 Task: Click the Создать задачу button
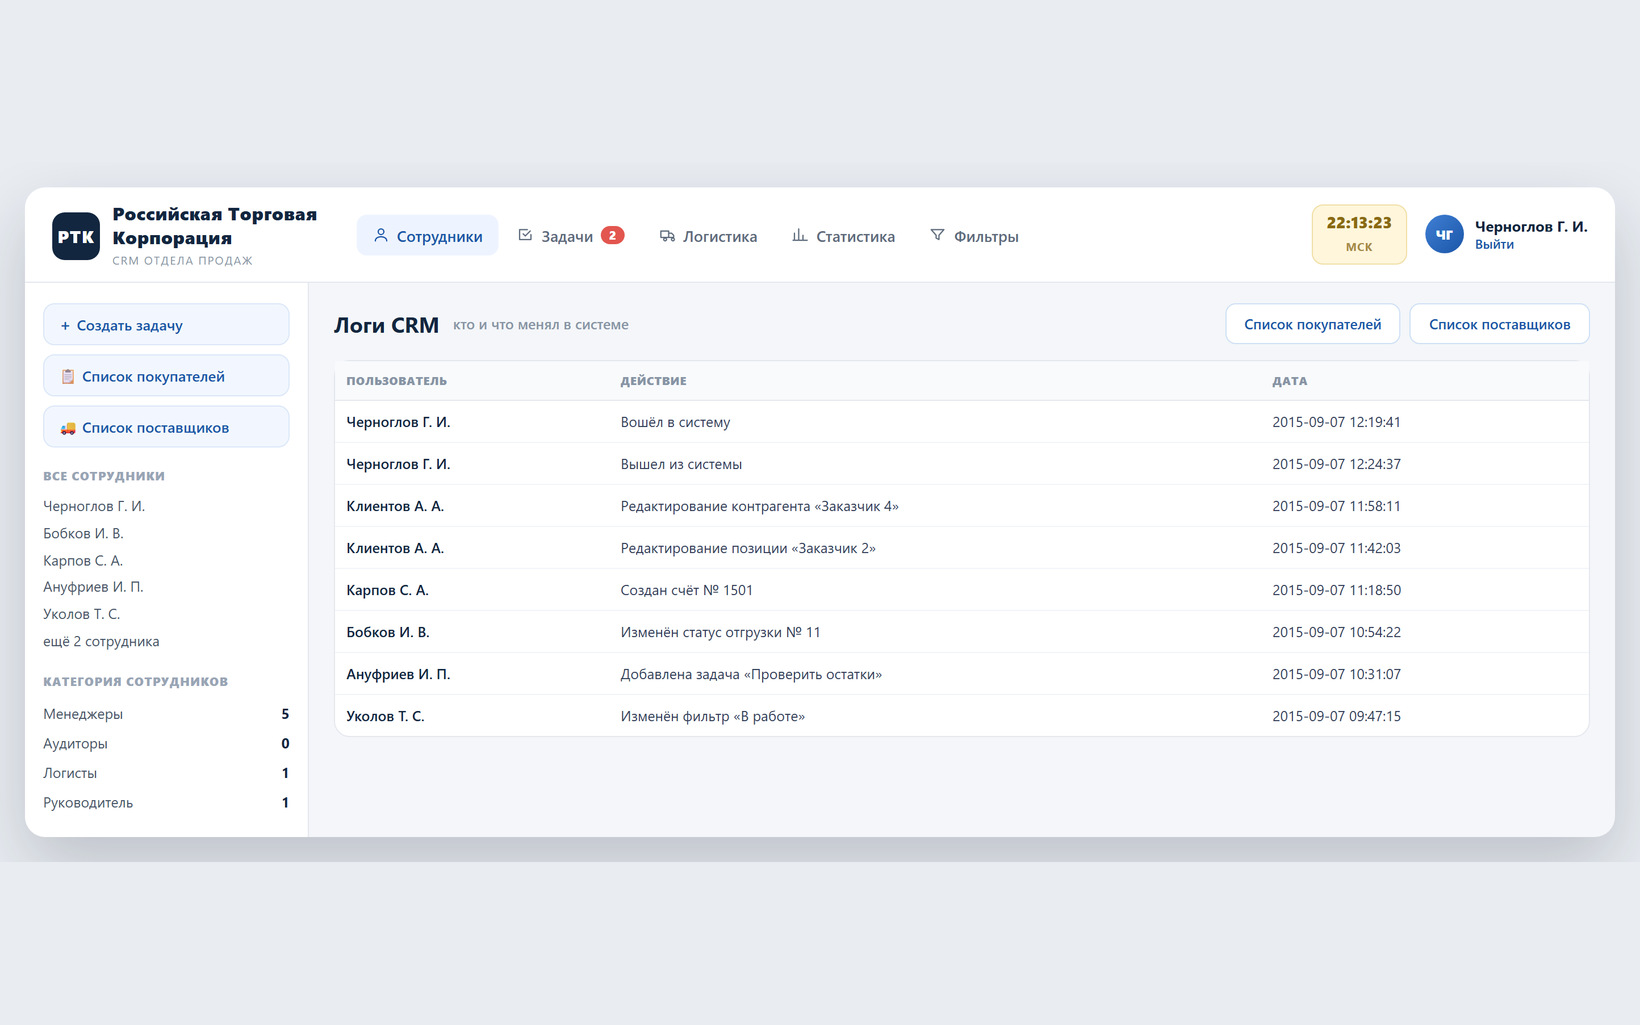tap(166, 325)
